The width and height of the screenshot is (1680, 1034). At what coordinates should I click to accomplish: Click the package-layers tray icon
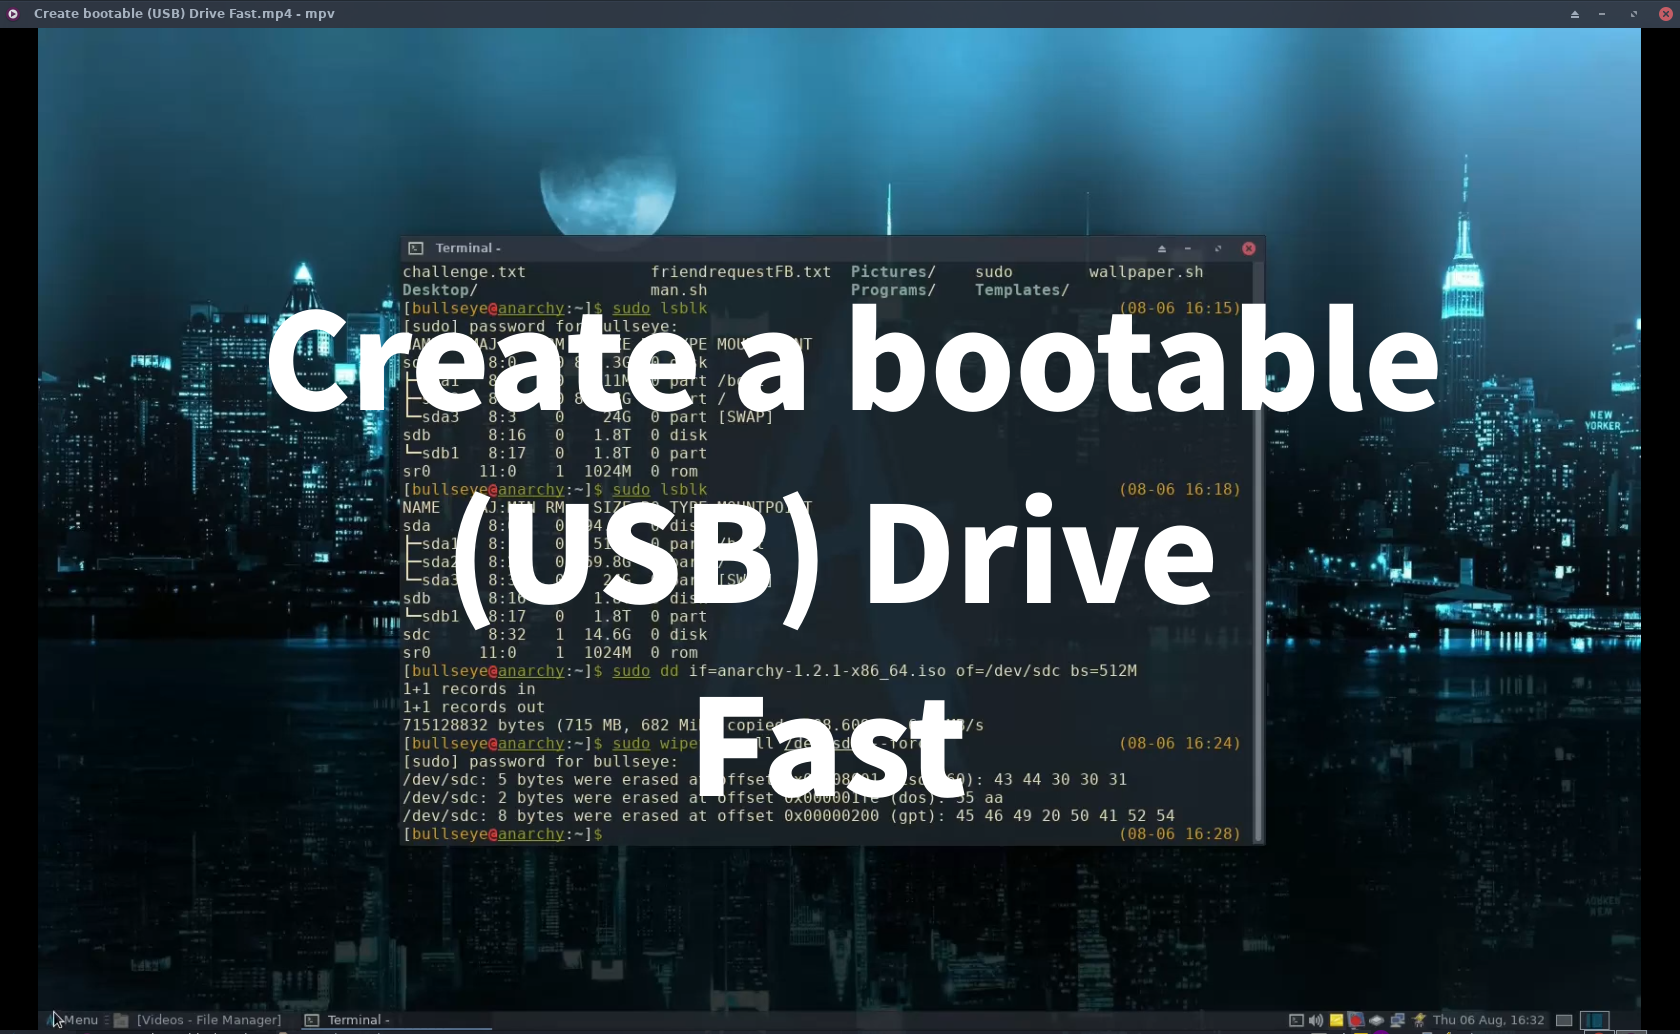tap(1377, 1020)
